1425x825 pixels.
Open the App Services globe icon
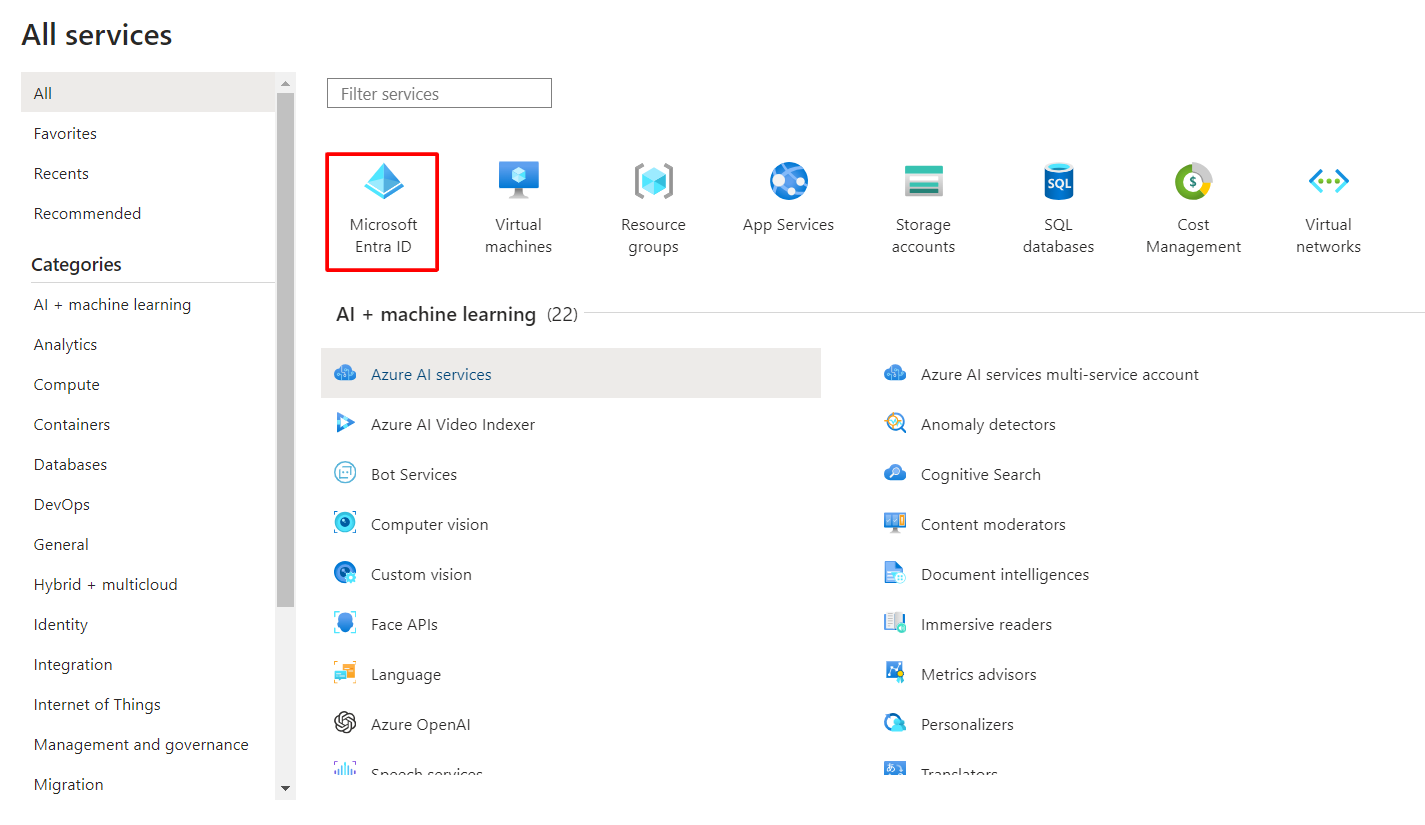tap(788, 181)
